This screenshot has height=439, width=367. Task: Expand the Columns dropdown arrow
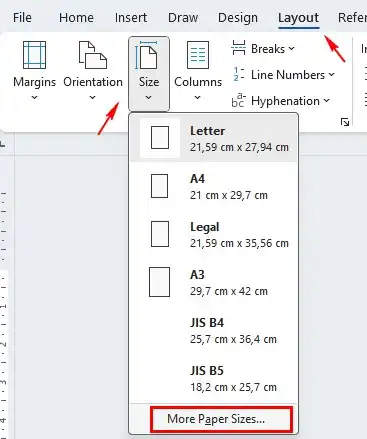[197, 98]
